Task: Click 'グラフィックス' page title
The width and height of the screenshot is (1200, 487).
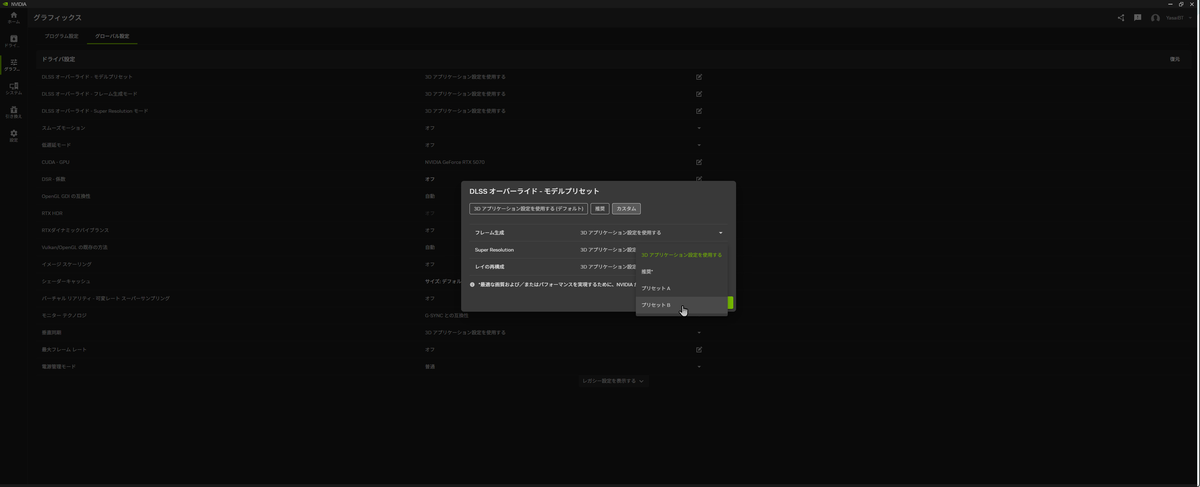Action: (x=58, y=18)
